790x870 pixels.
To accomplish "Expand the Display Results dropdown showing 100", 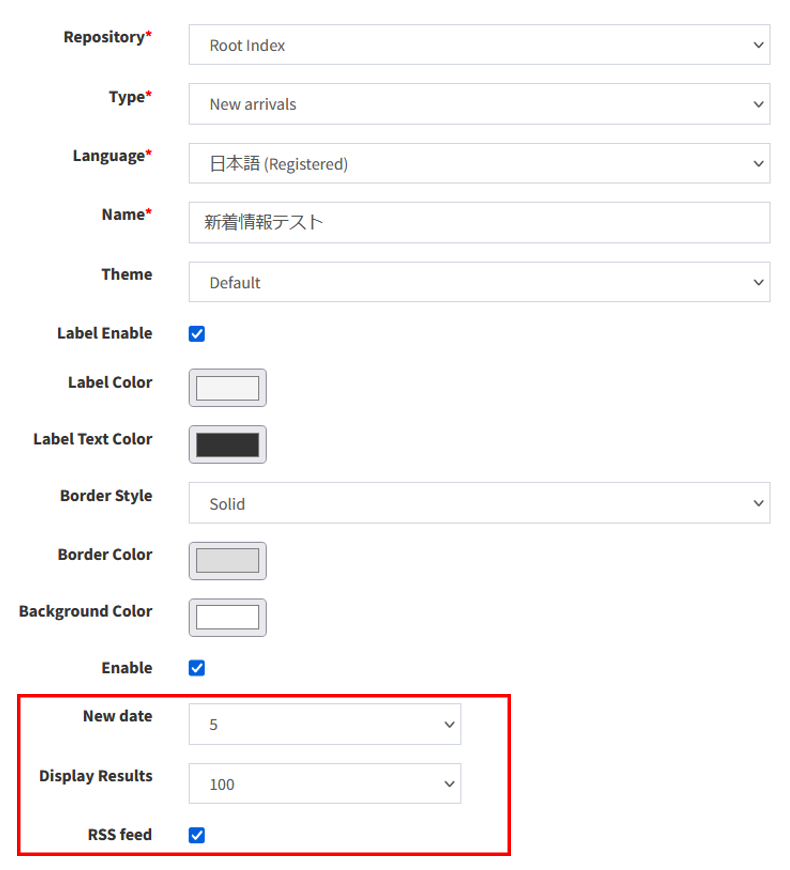I will tap(324, 785).
